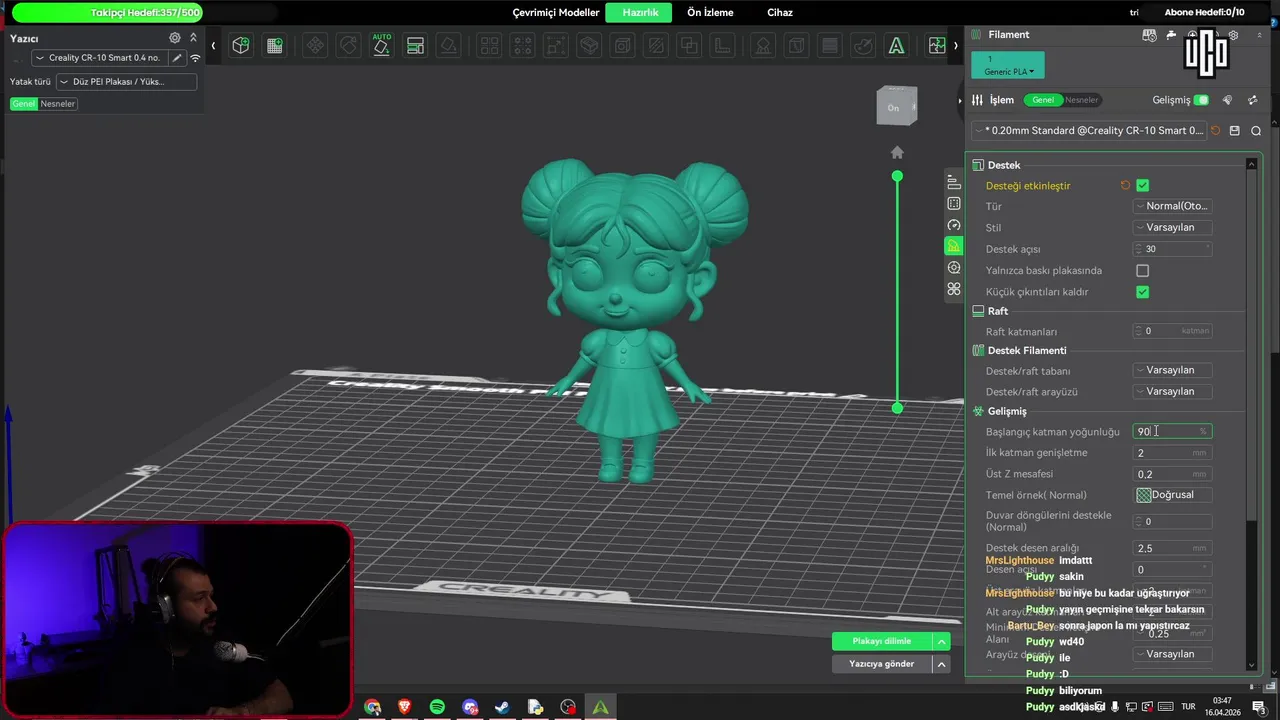Uncheck Desteği etkinleştir checkbox
This screenshot has height=720, width=1280.
pyautogui.click(x=1143, y=185)
